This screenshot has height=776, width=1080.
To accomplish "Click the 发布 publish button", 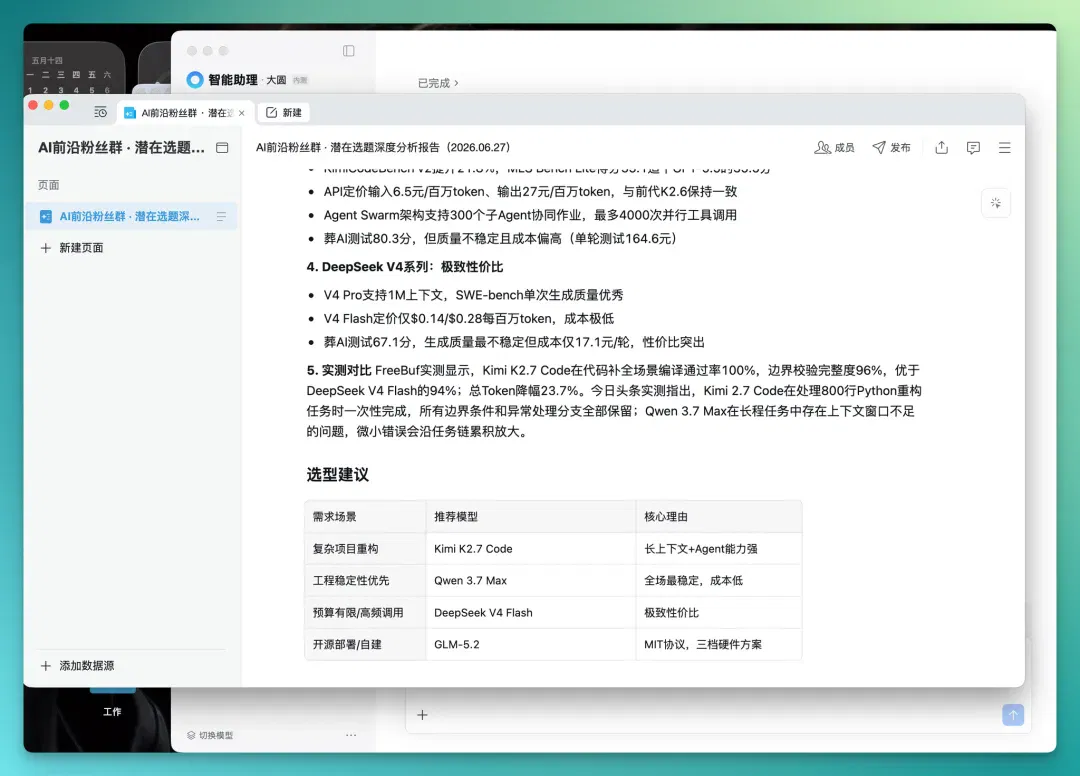I will (891, 147).
